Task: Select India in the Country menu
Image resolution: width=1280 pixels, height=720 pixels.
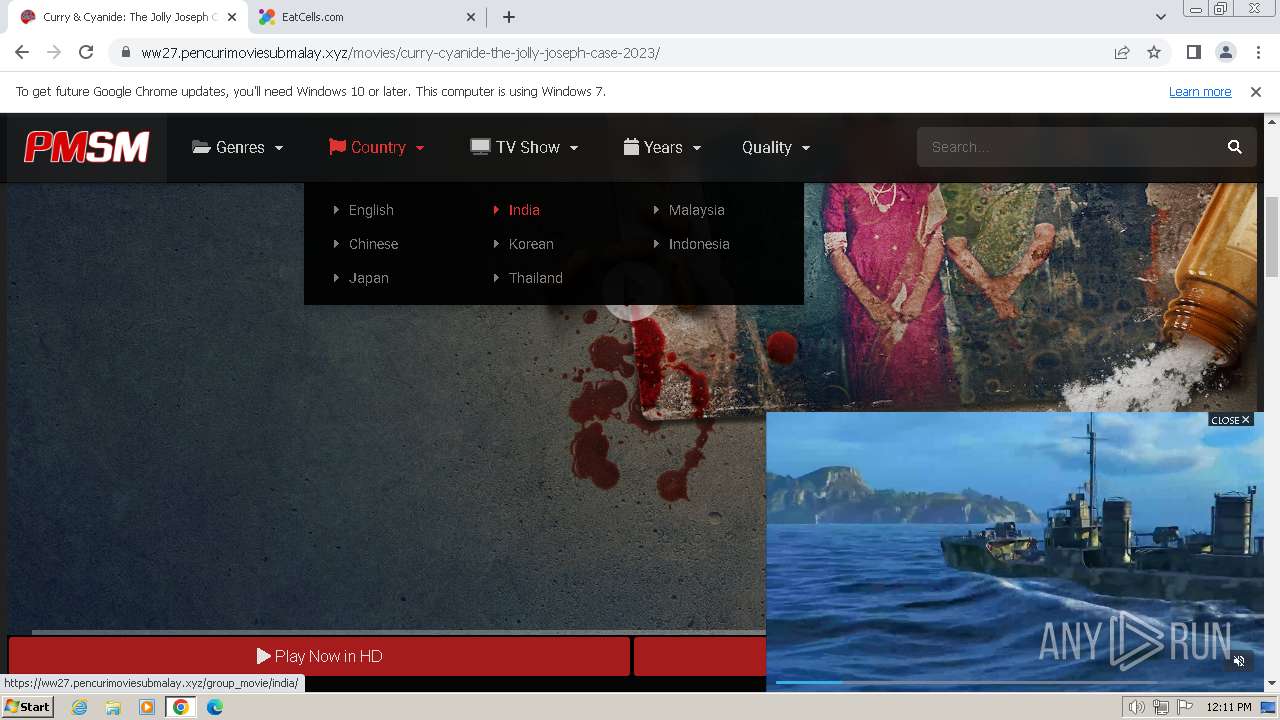Action: pyautogui.click(x=524, y=210)
